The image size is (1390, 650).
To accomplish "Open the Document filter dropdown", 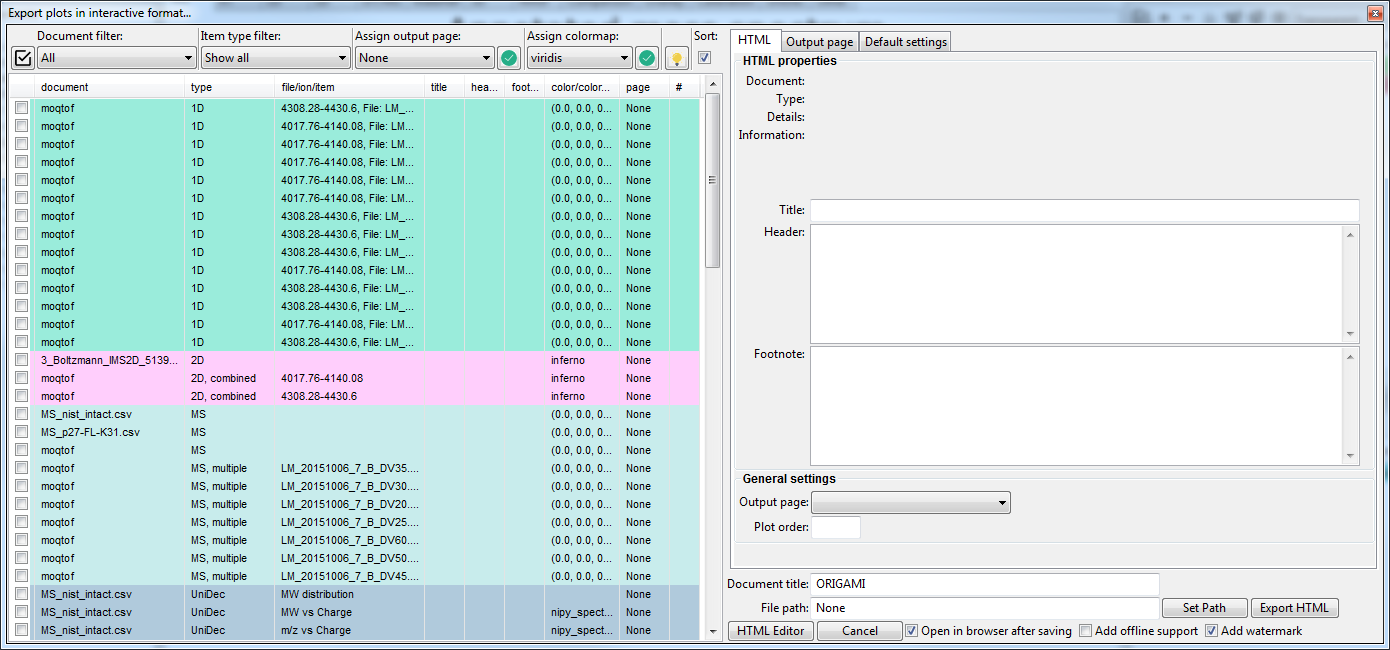I will pos(116,58).
